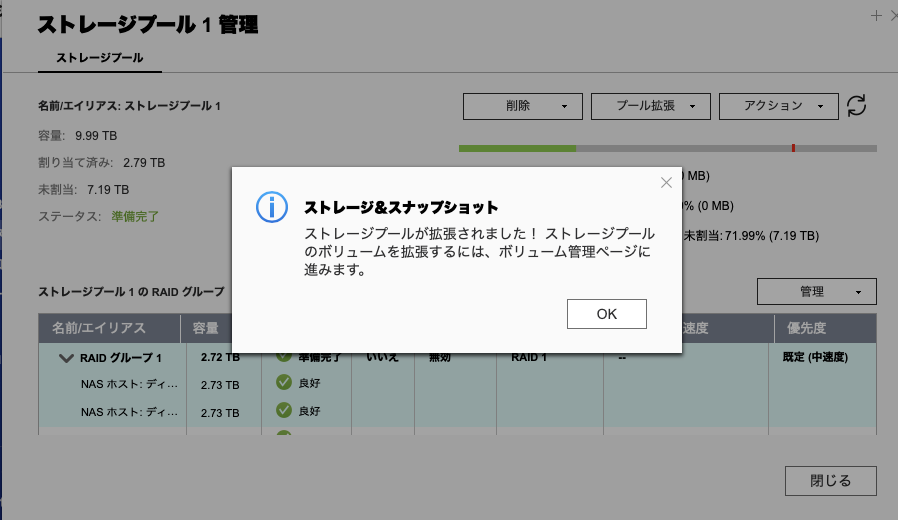Click the blue info icon in dialog

click(271, 207)
